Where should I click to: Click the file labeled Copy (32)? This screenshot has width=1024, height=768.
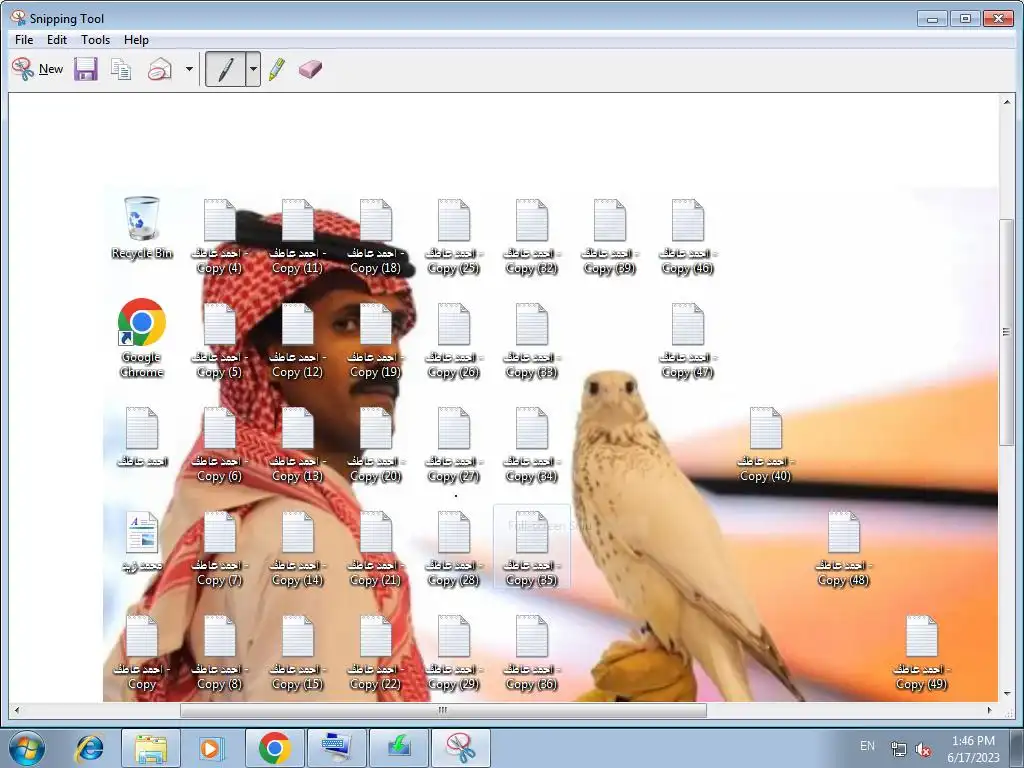coord(532,236)
